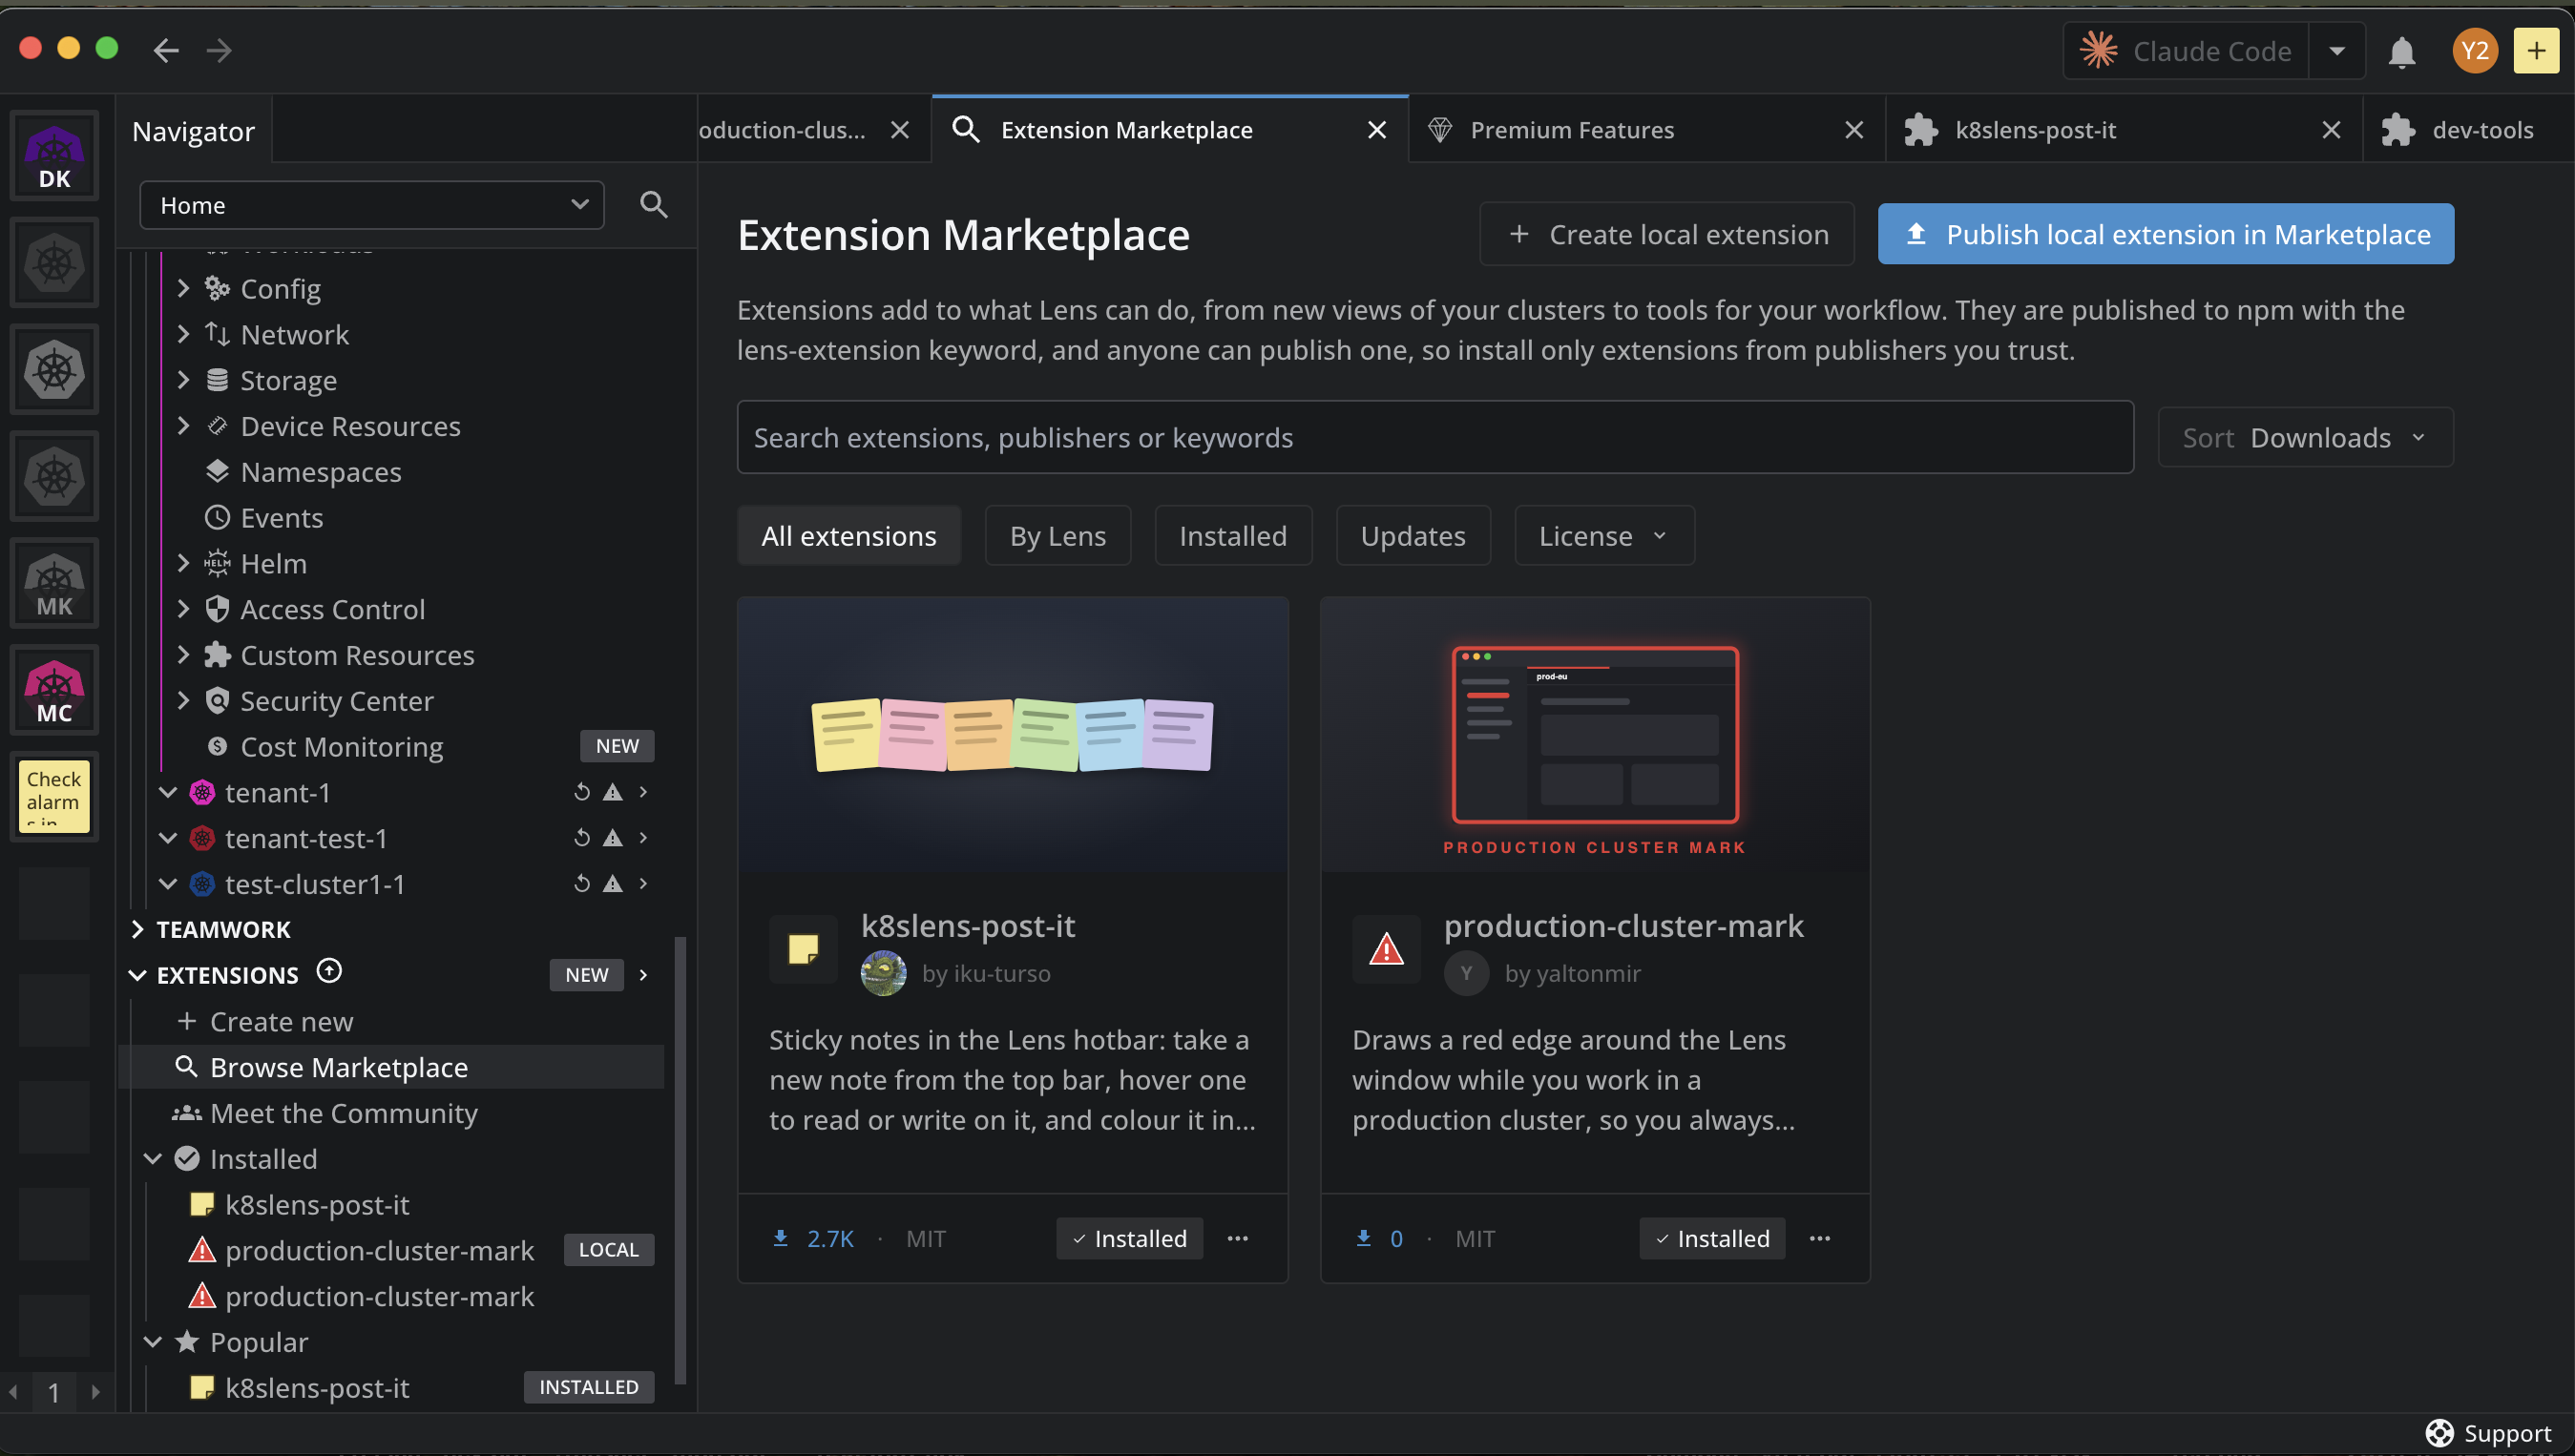This screenshot has width=2575, height=1456.
Task: Go to next hotbar page arrow
Action: pos(96,1392)
